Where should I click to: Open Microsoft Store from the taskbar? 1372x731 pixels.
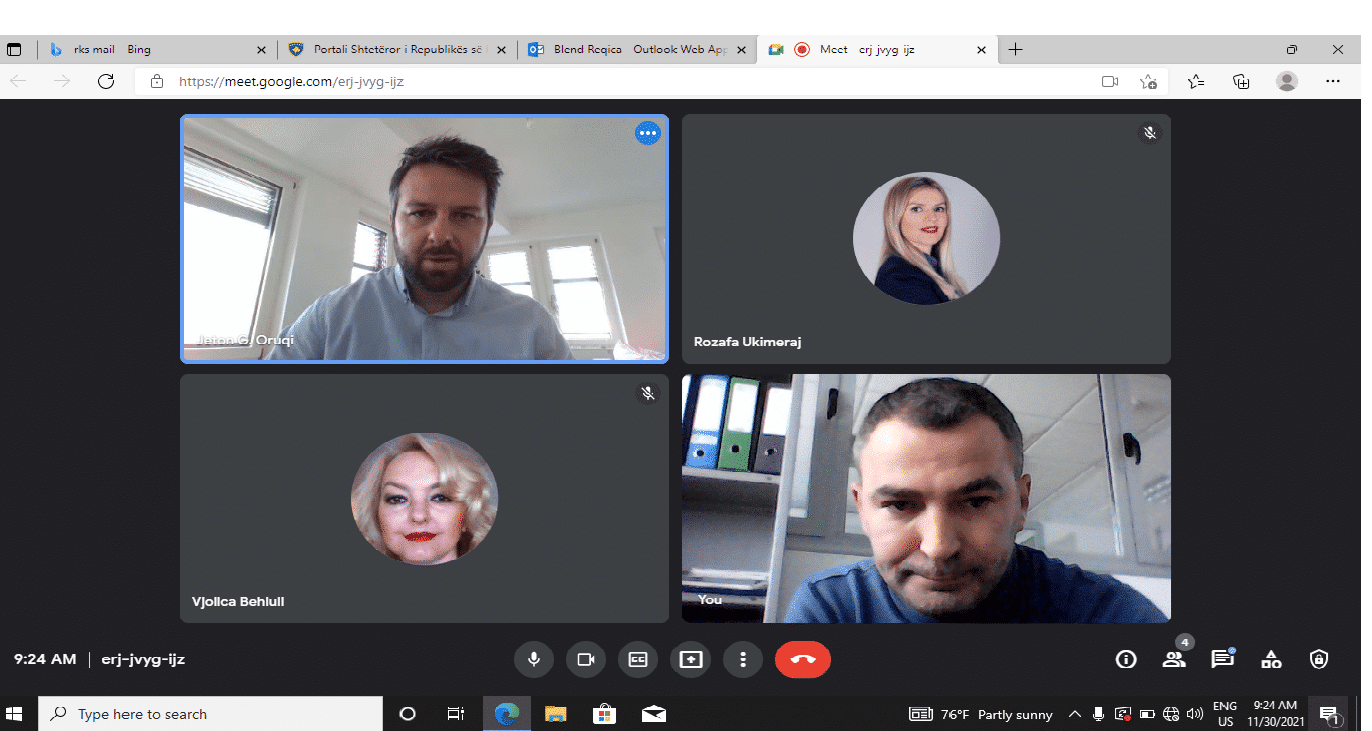point(604,714)
